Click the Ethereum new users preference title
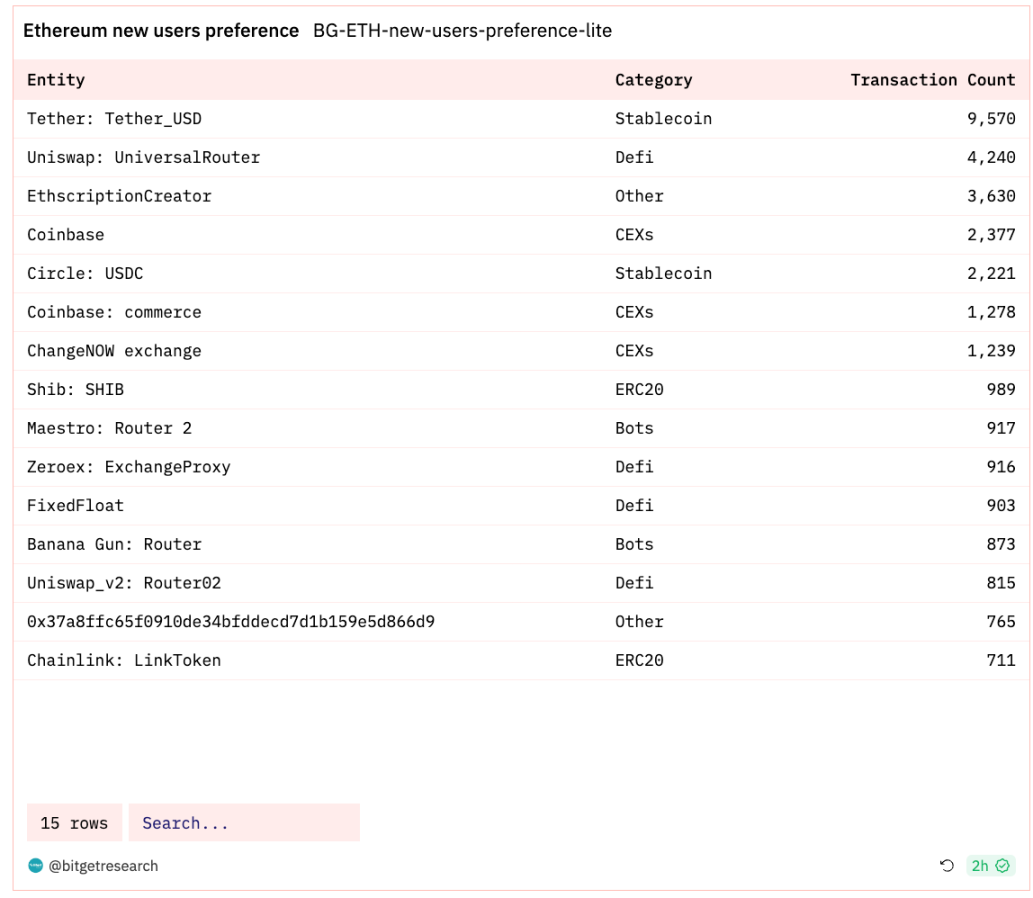The image size is (1033, 898). tap(161, 31)
